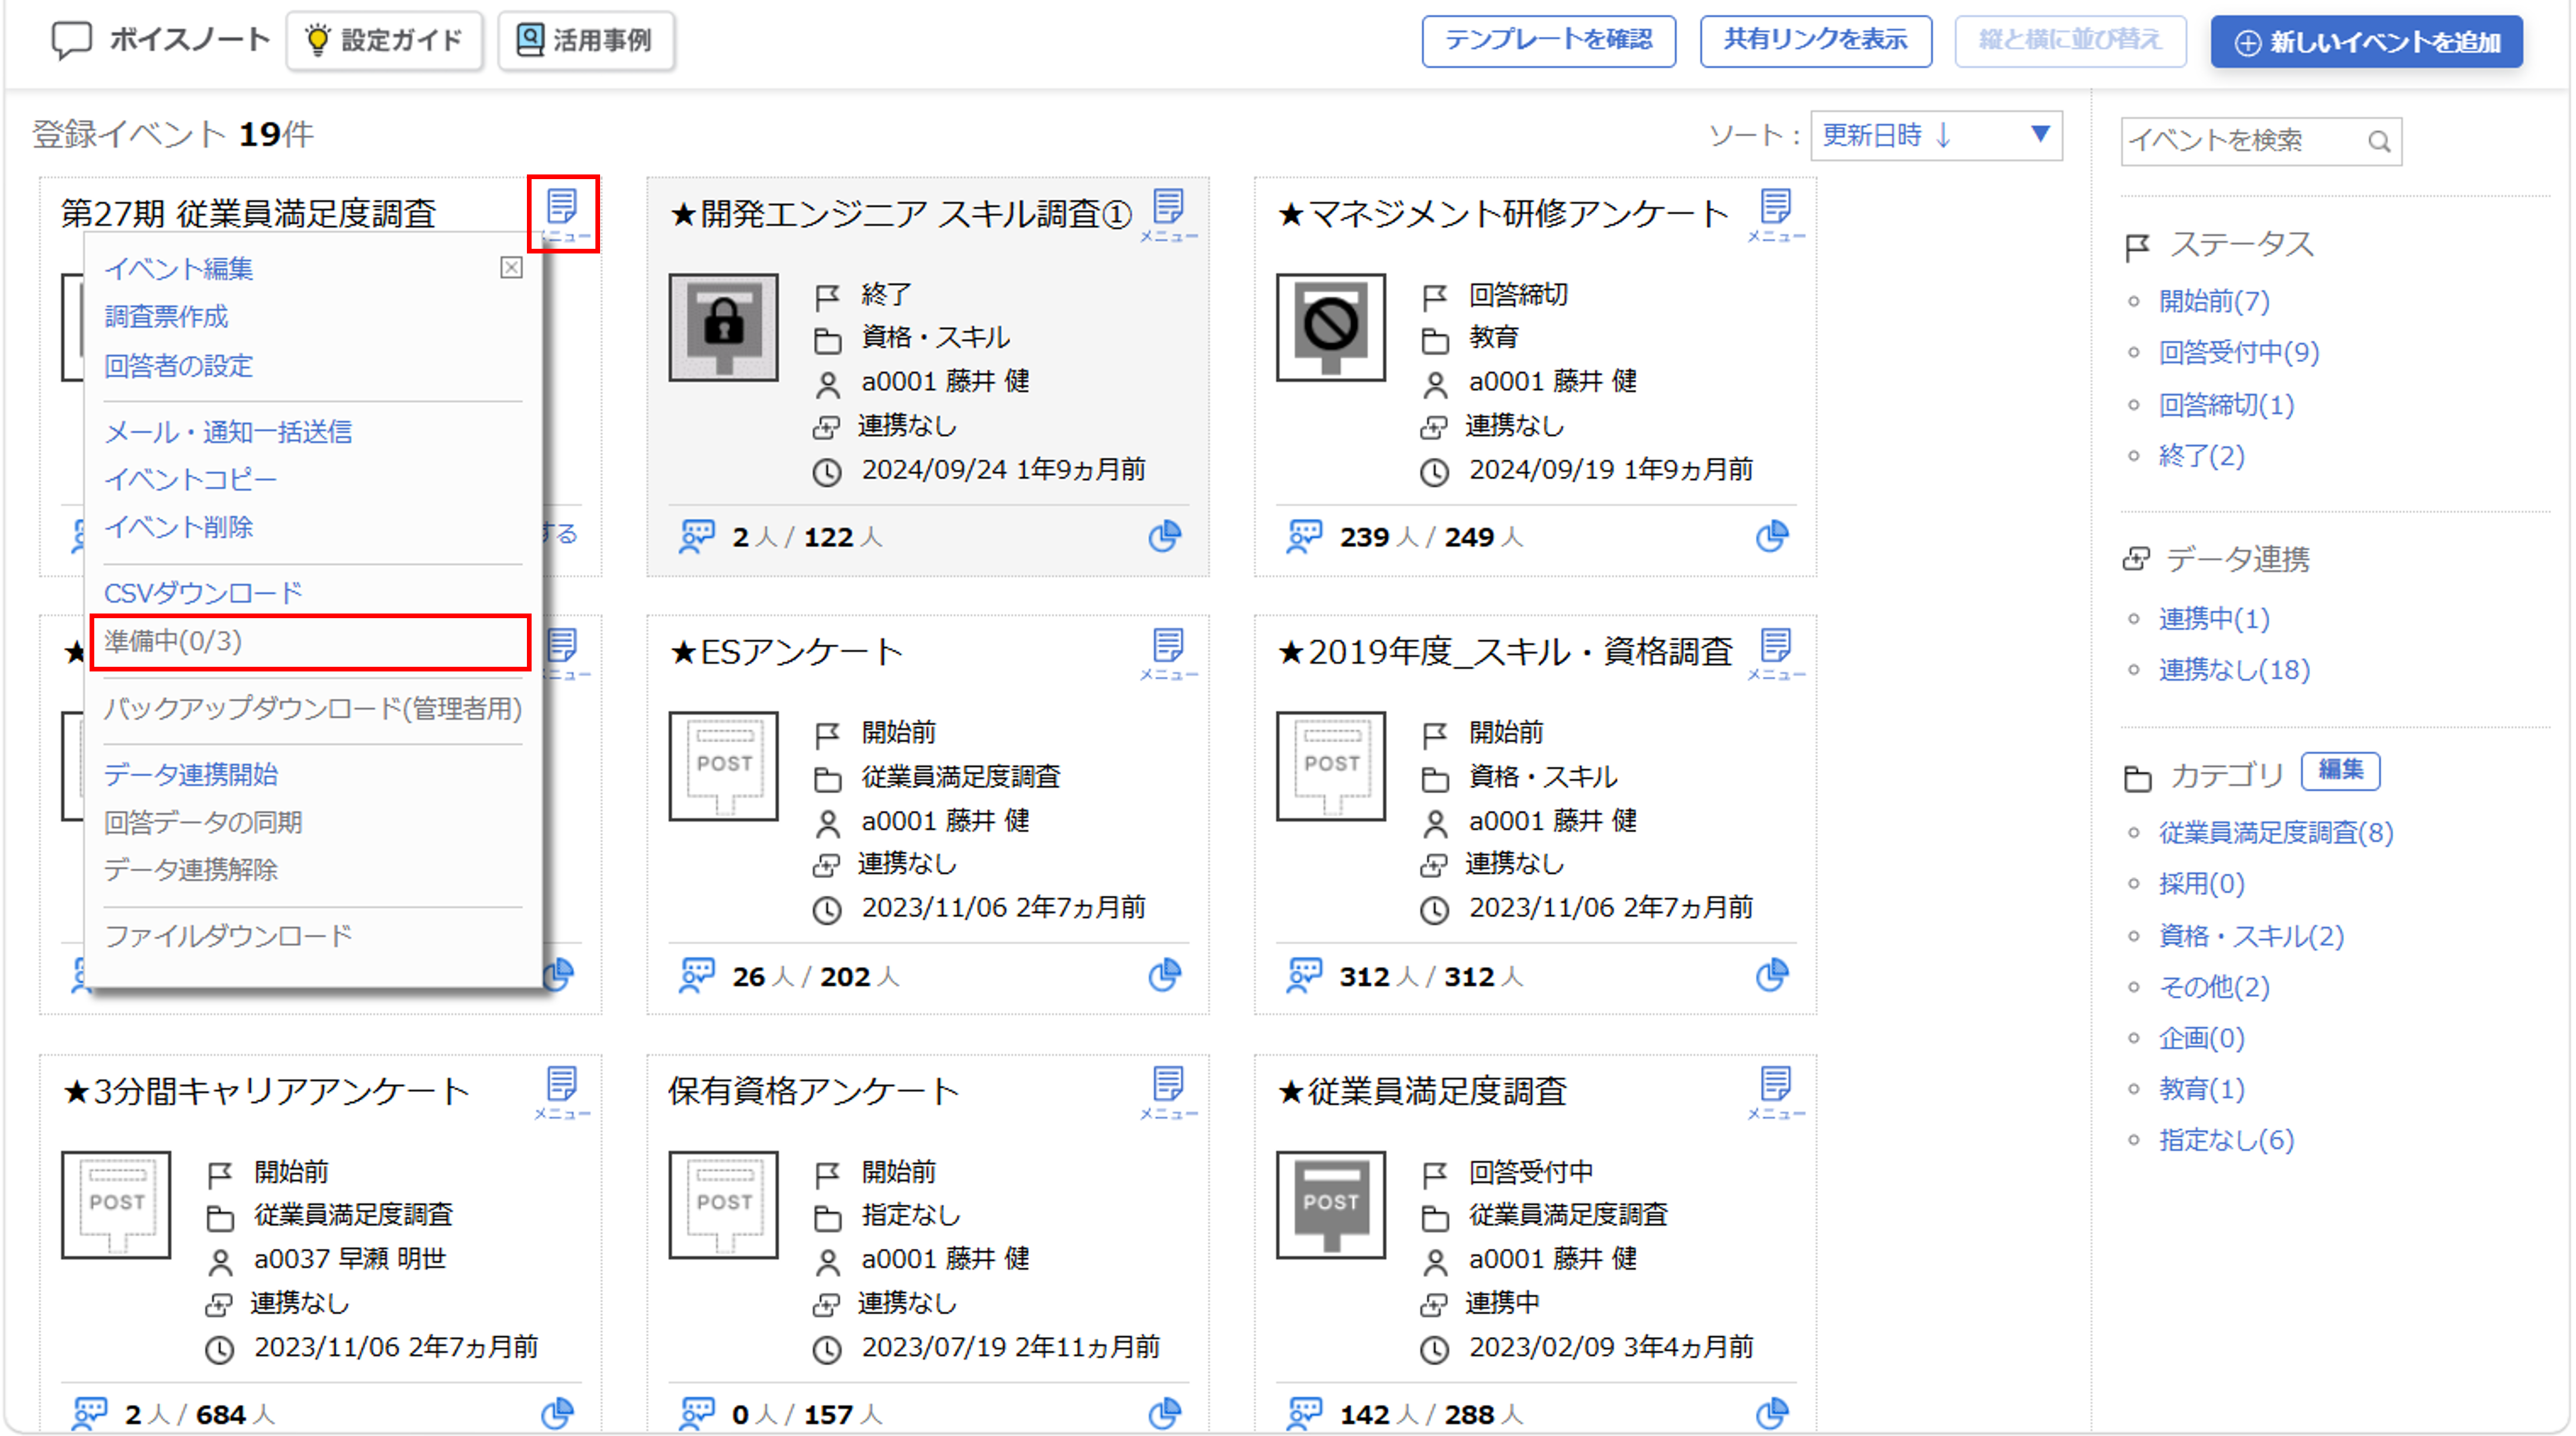Click respondents icon beside 26人/202人
This screenshot has height=1436, width=2576.
point(696,975)
